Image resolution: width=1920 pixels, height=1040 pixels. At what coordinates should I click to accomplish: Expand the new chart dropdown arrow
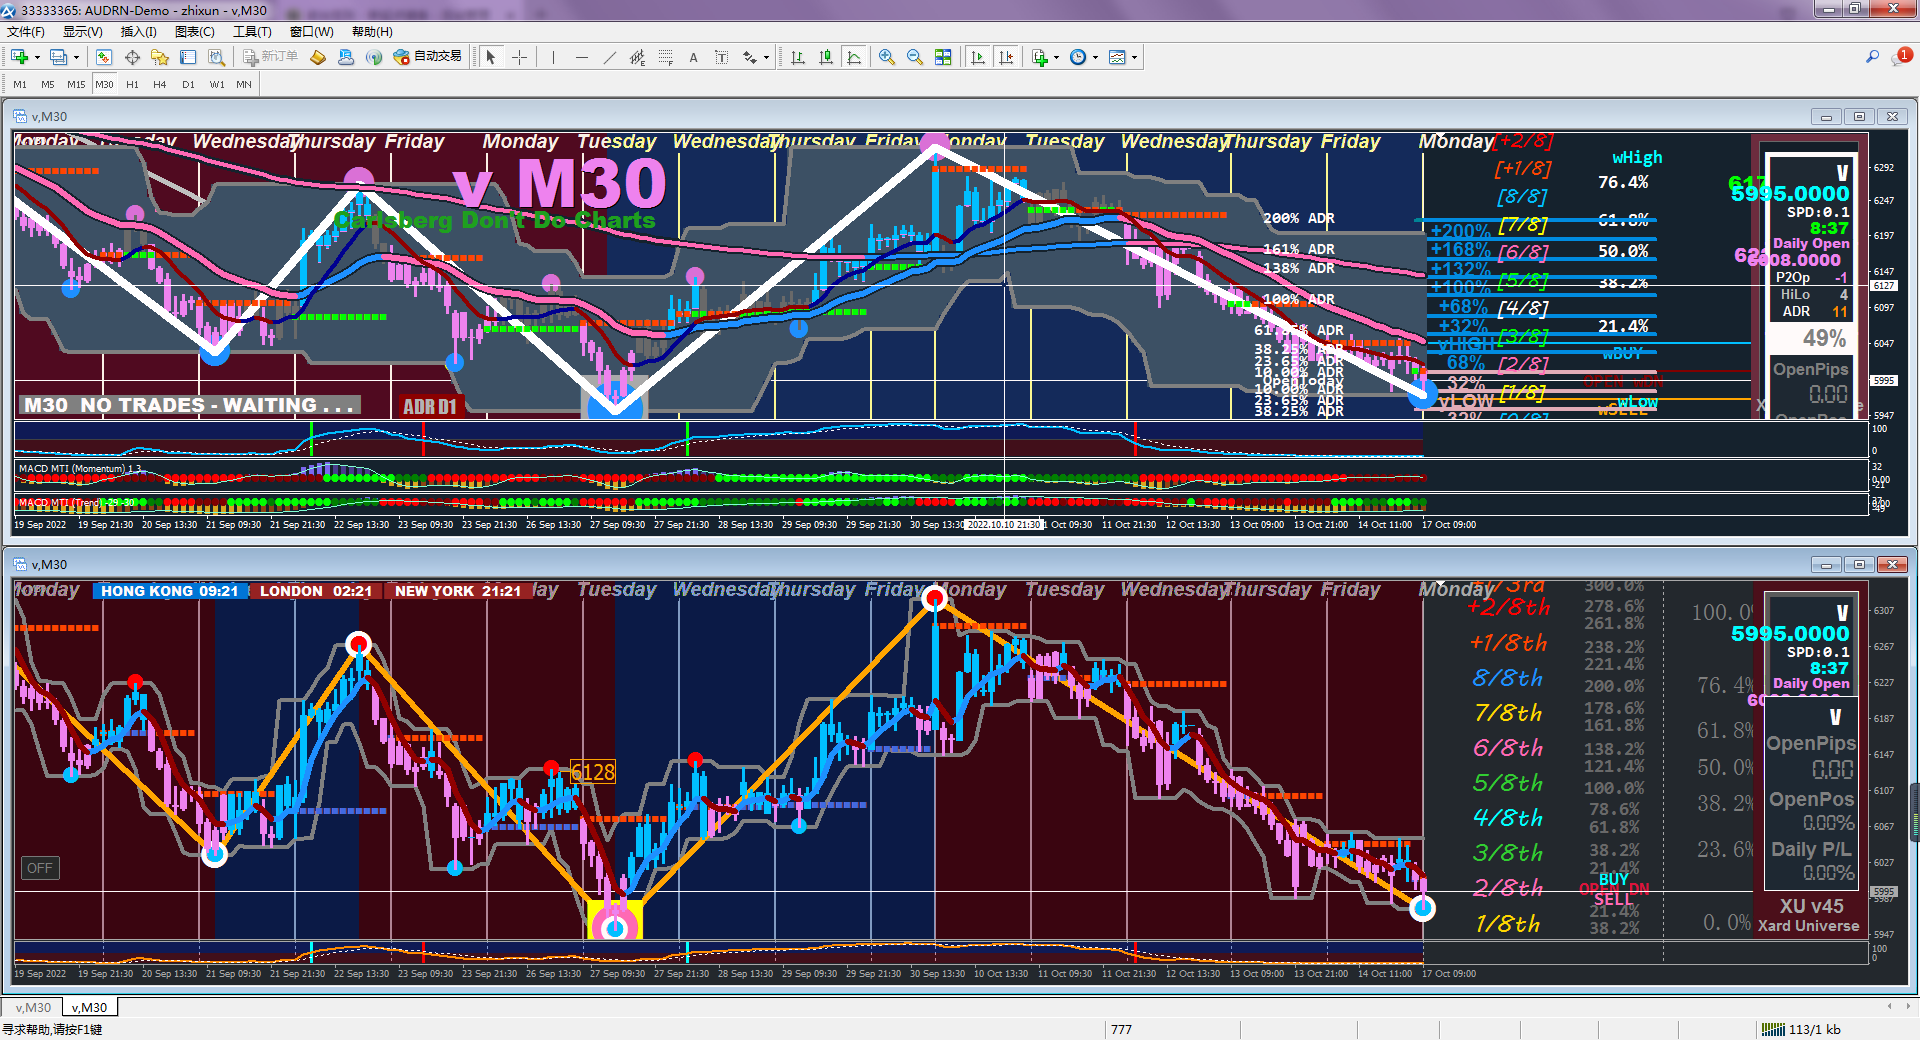pos(37,57)
